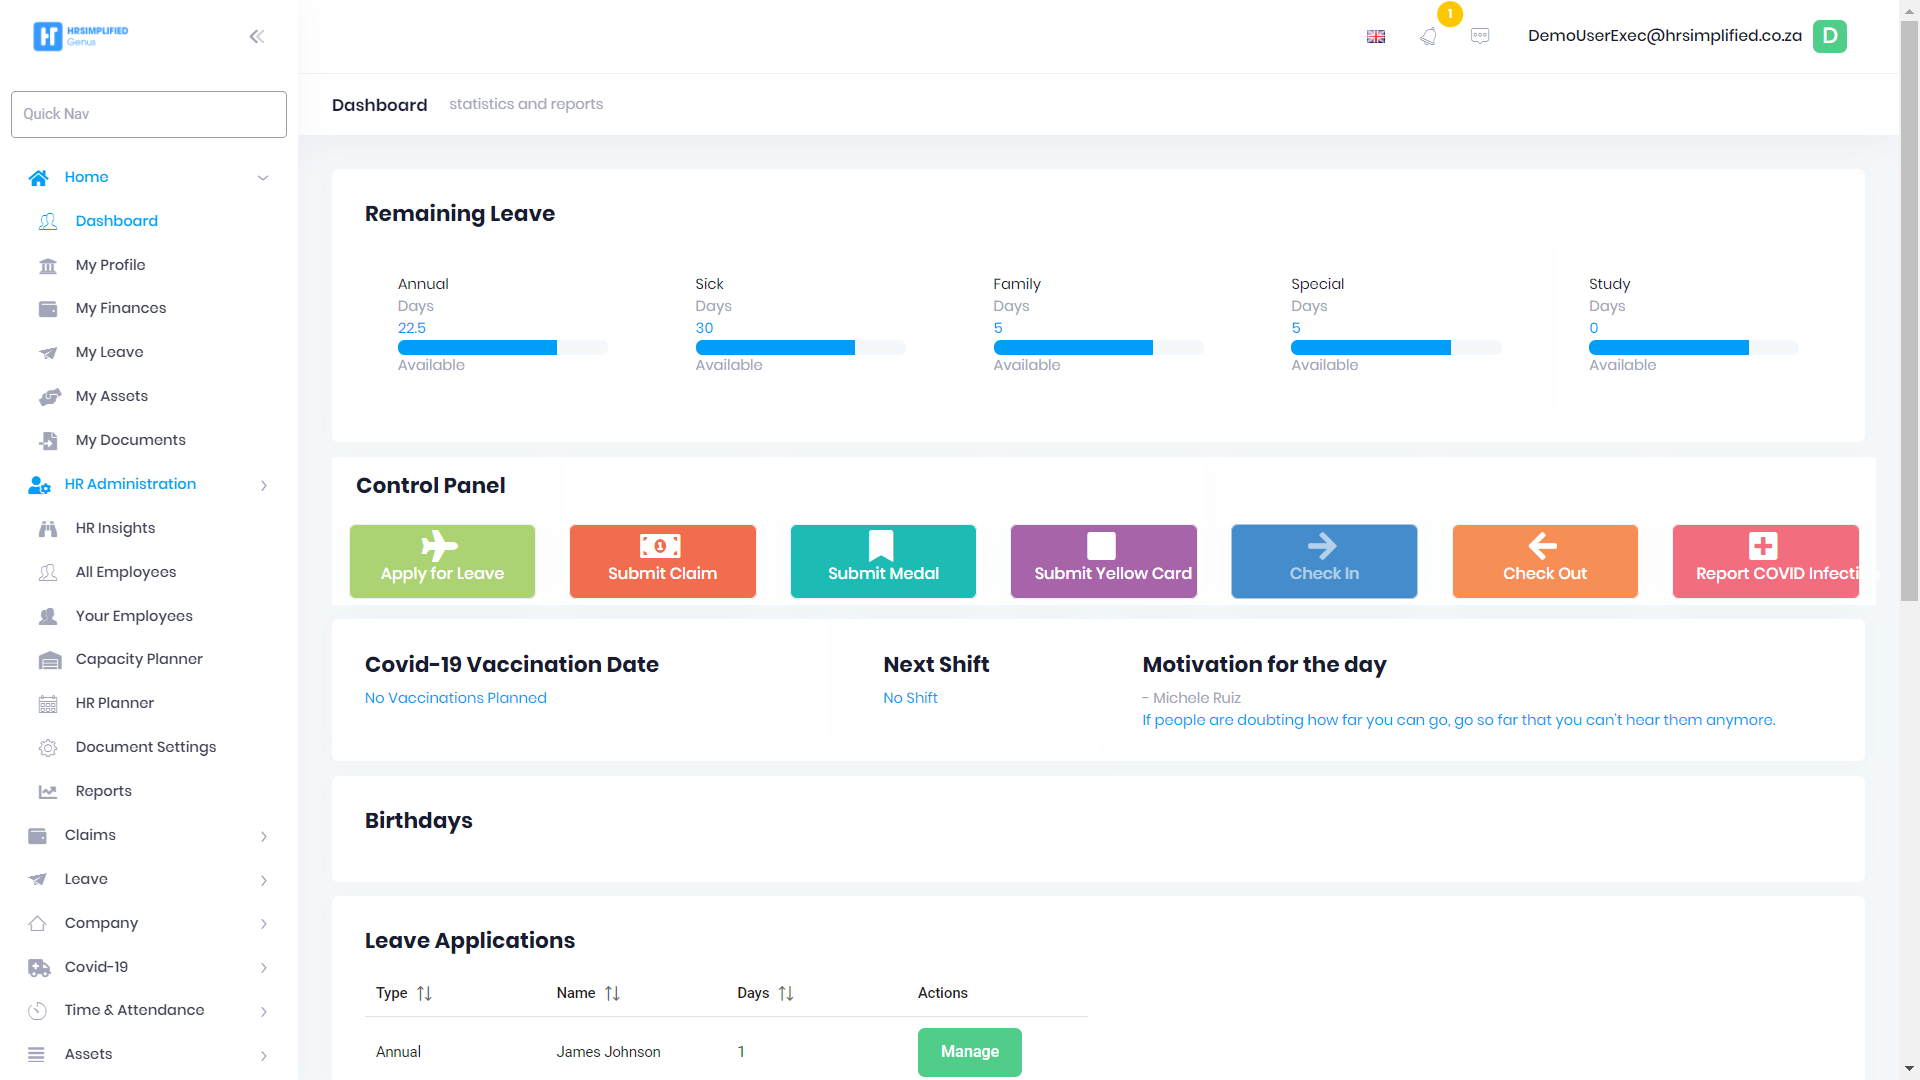
Task: Expand the Covid-19 sidebar menu
Action: (263, 968)
